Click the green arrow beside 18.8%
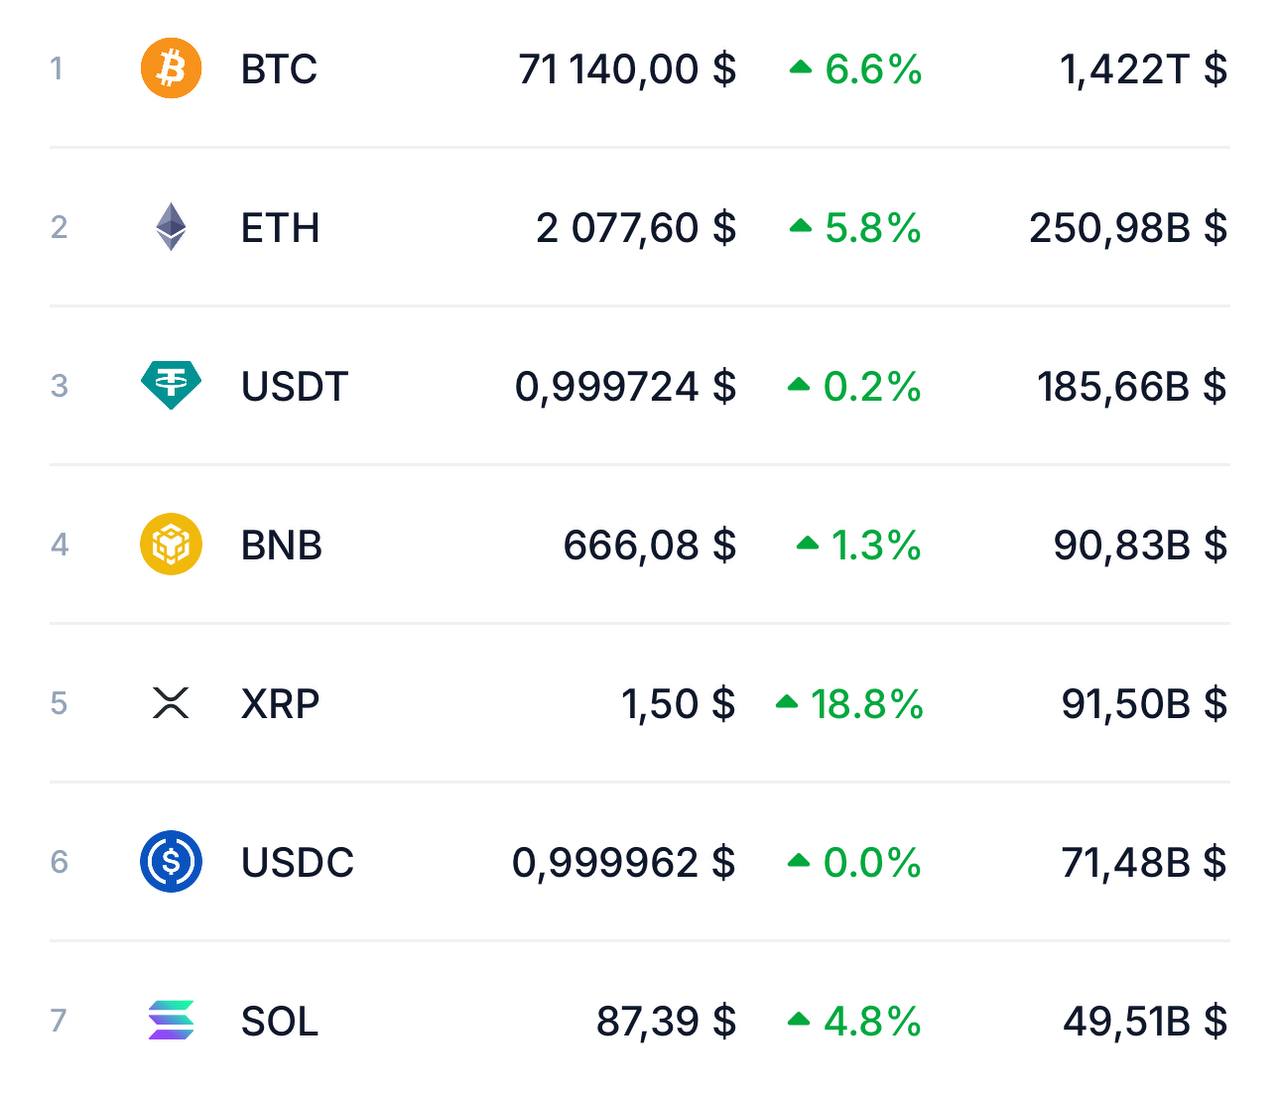This screenshot has height=1094, width=1280. click(787, 703)
